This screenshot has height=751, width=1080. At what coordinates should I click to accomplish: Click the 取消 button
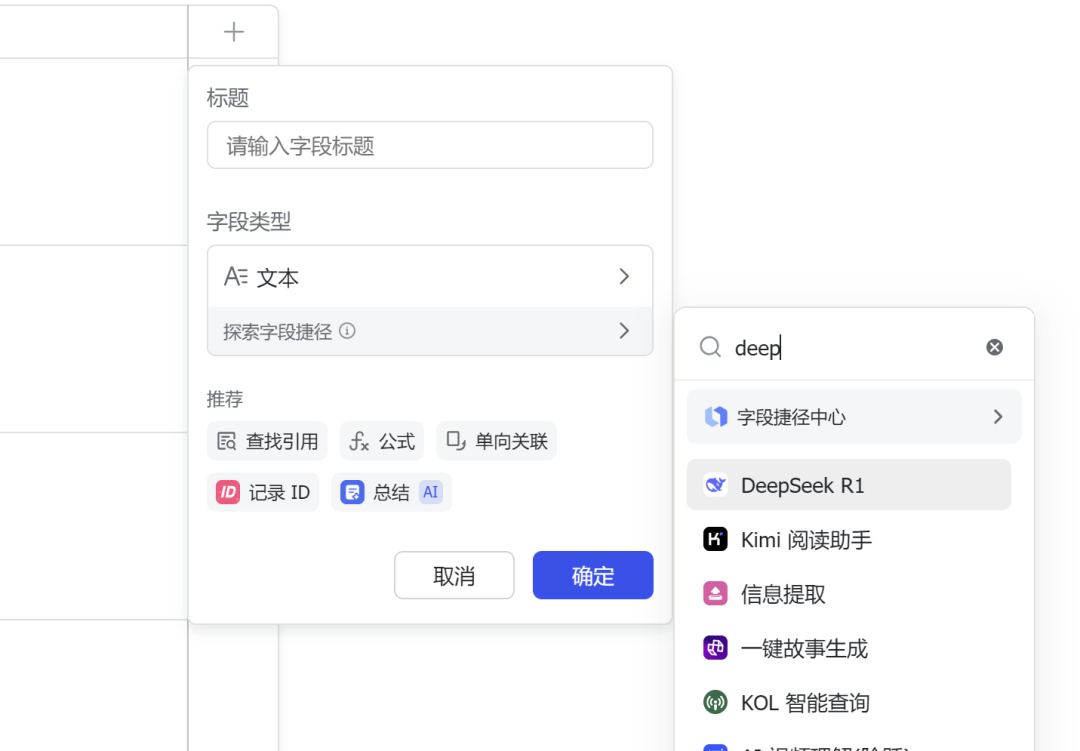(454, 575)
